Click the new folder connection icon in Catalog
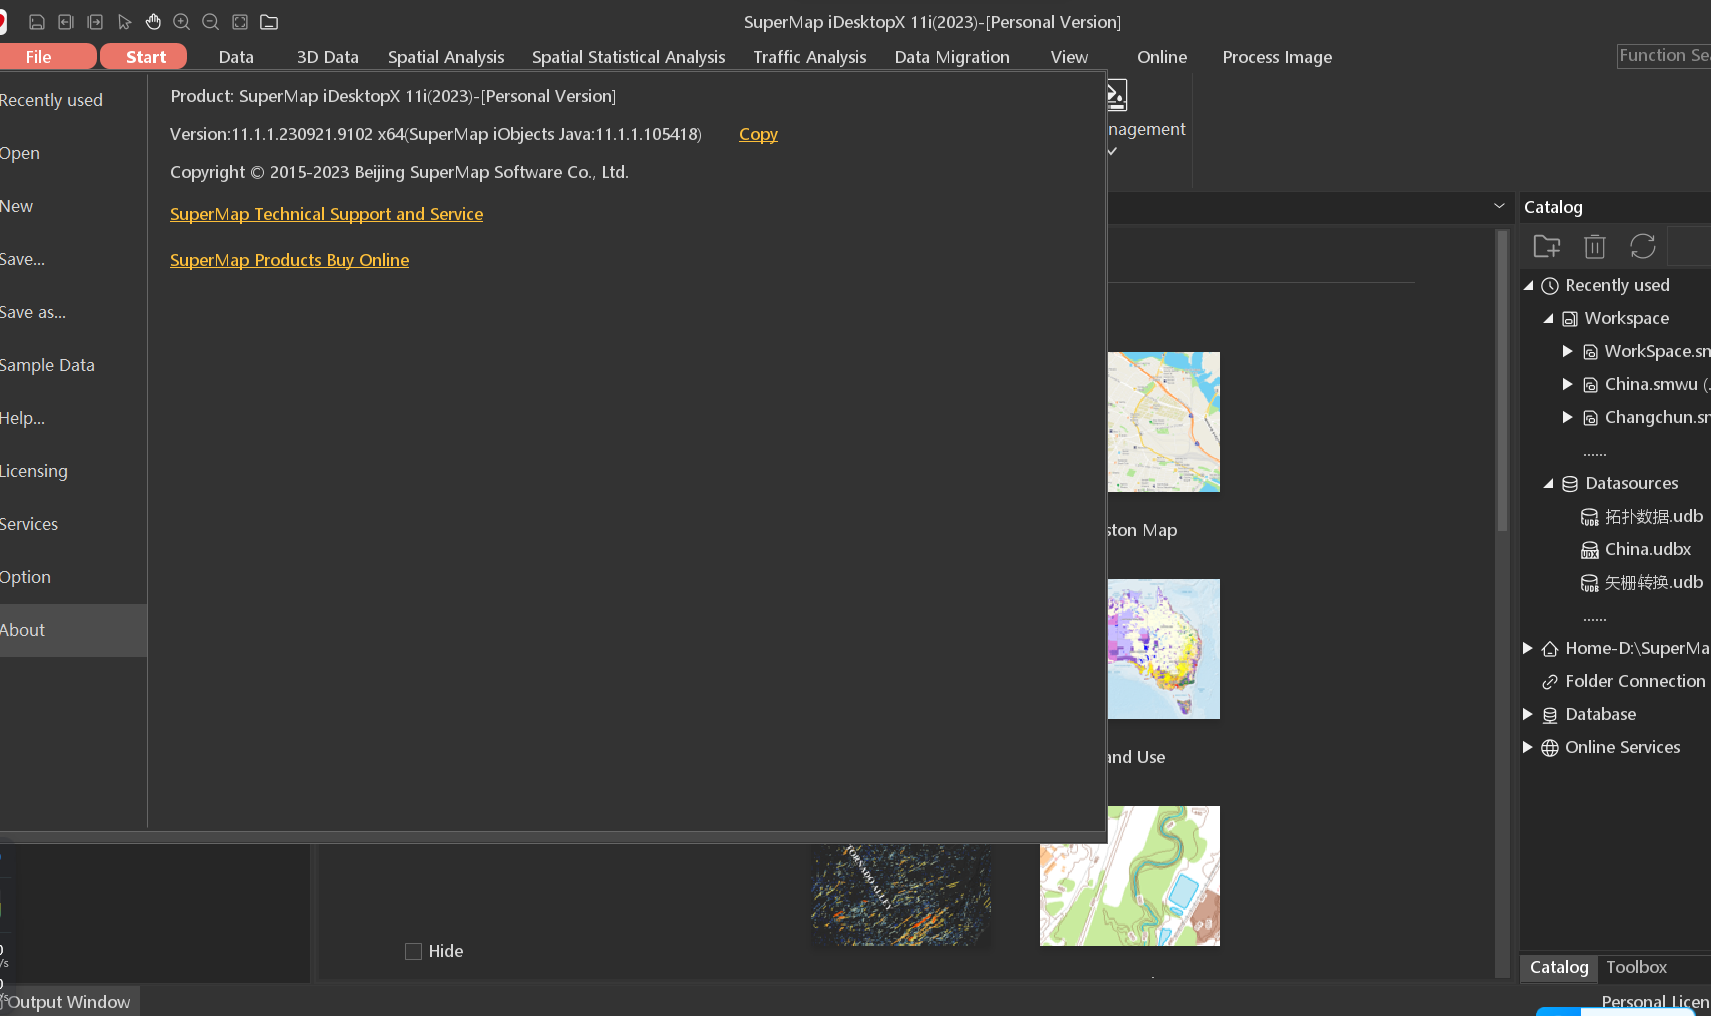 [x=1547, y=246]
